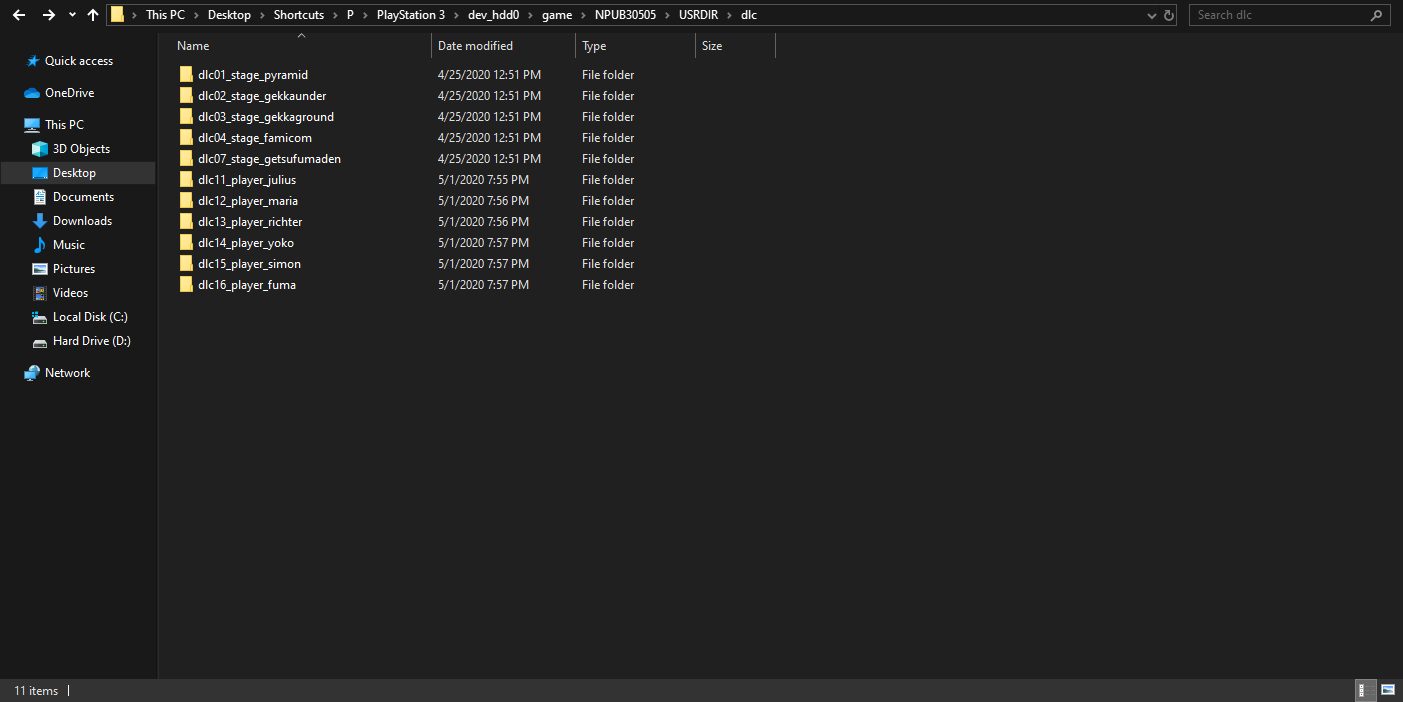The height and width of the screenshot is (702, 1403).
Task: Go up one folder level
Action: click(x=93, y=15)
